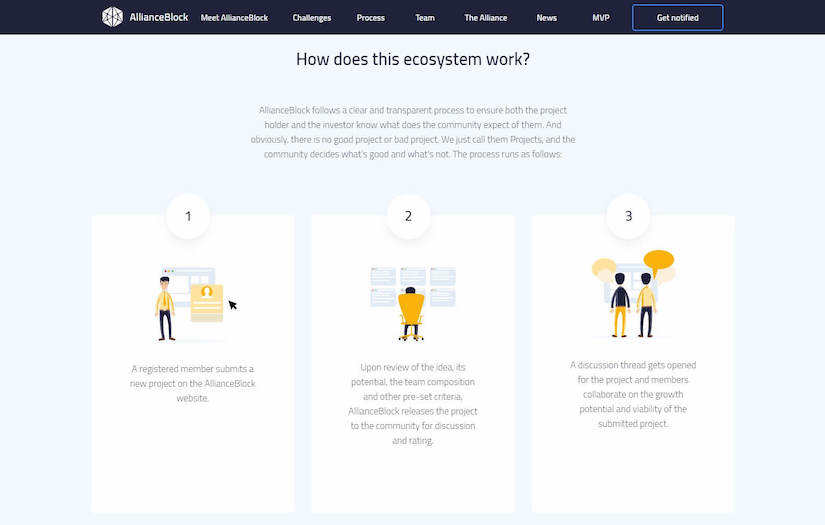This screenshot has width=825, height=525.
Task: Open The Alliance nav item
Action: tap(486, 18)
